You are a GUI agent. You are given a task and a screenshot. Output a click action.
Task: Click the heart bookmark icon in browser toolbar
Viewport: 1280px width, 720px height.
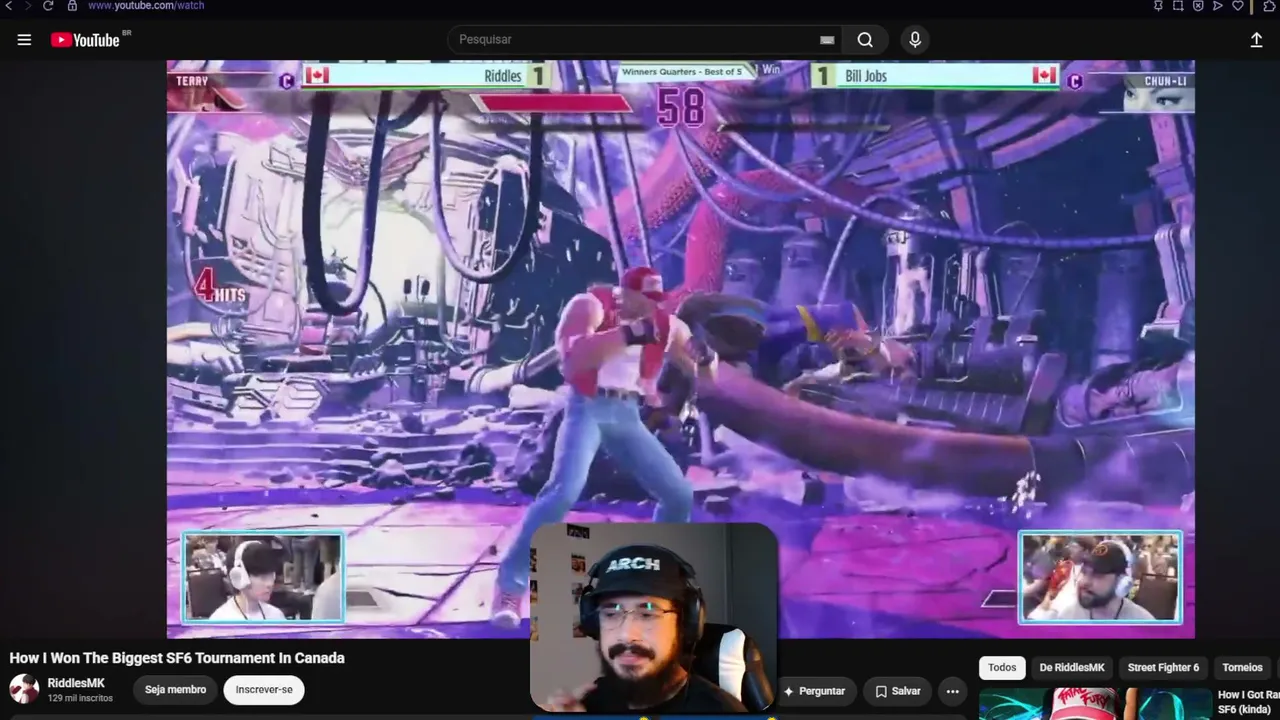click(x=1237, y=6)
